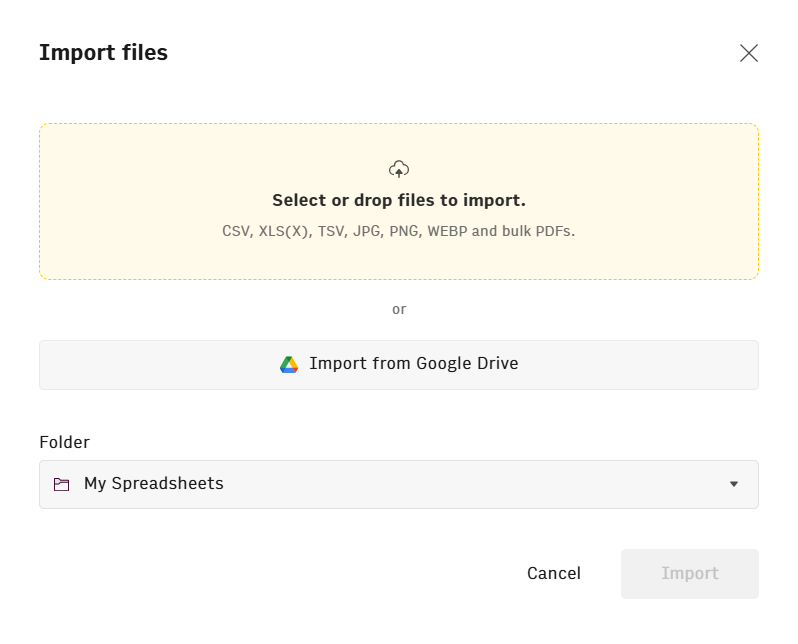
Task: Cancel the import
Action: [554, 573]
